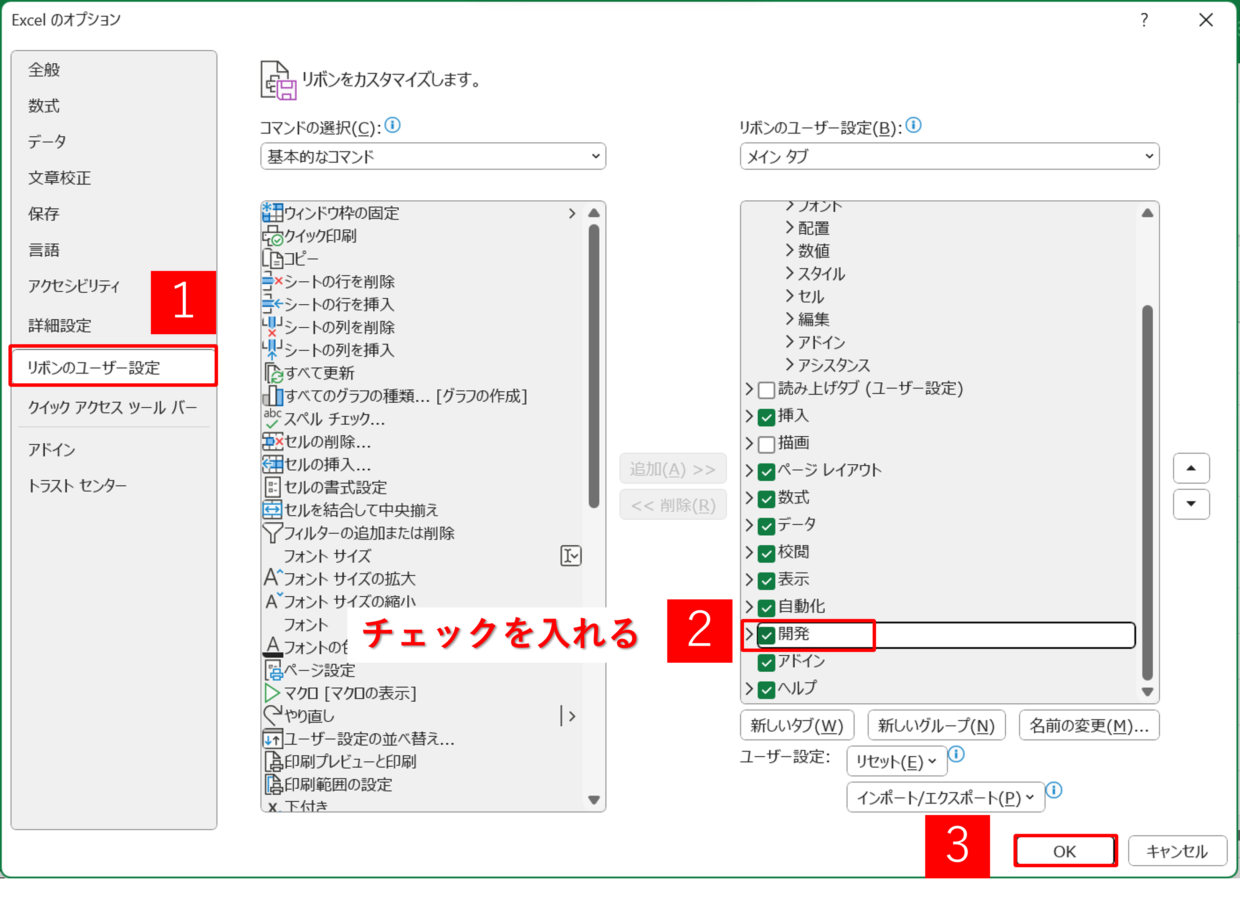
Task: Click the move up arrow button
Action: click(x=1191, y=468)
